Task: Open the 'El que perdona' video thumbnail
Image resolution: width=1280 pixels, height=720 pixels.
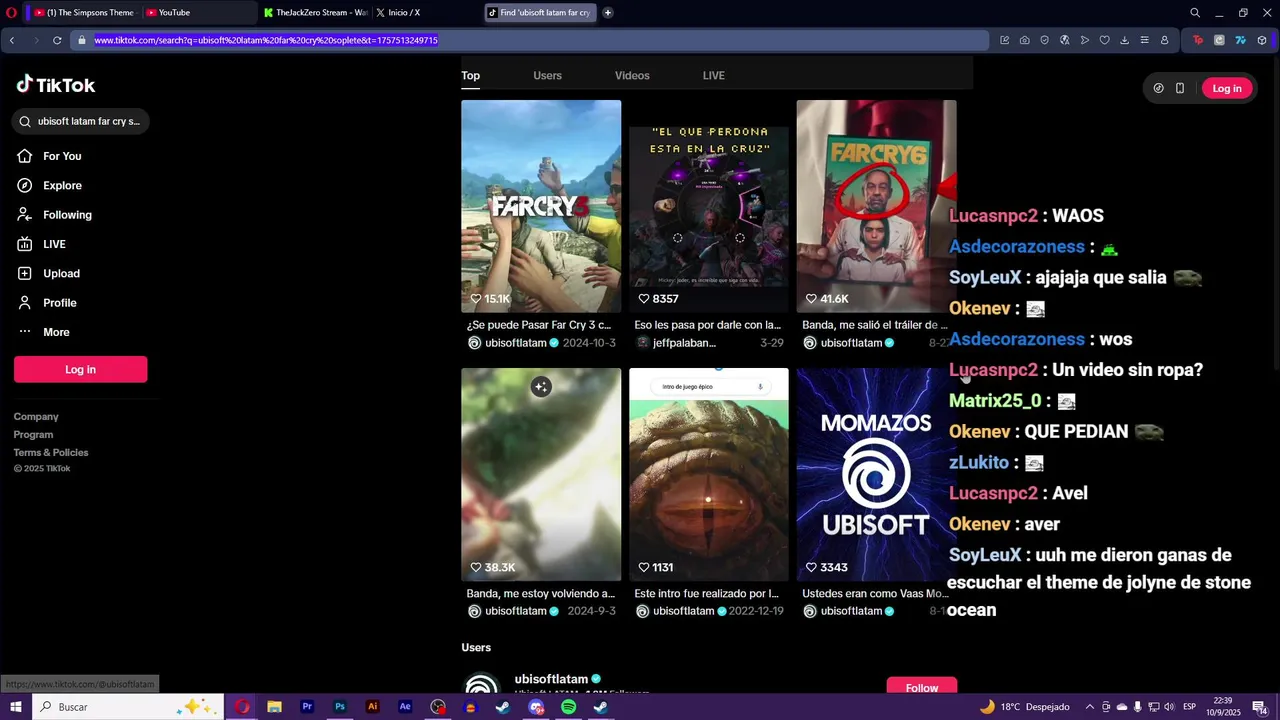Action: pos(709,206)
